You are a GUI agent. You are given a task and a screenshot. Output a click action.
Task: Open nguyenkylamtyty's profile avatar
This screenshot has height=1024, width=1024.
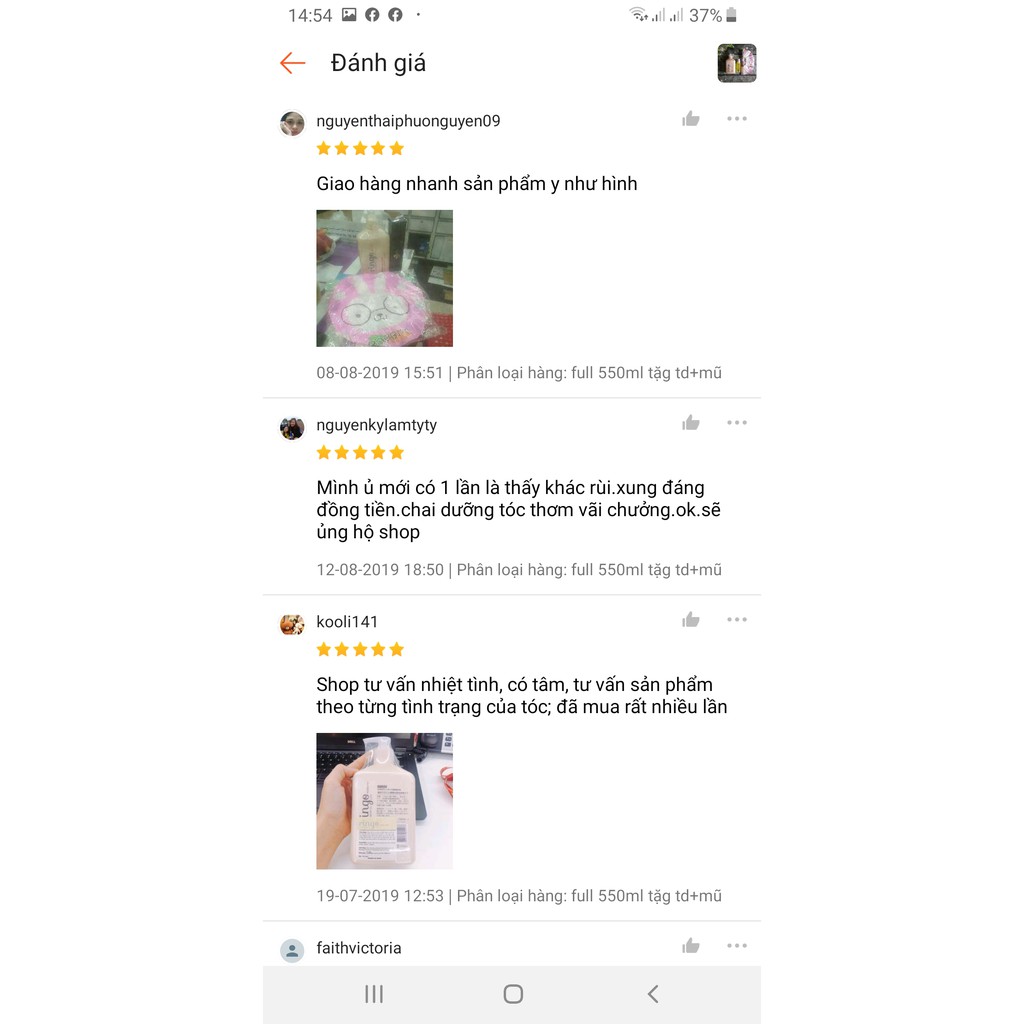pos(292,428)
